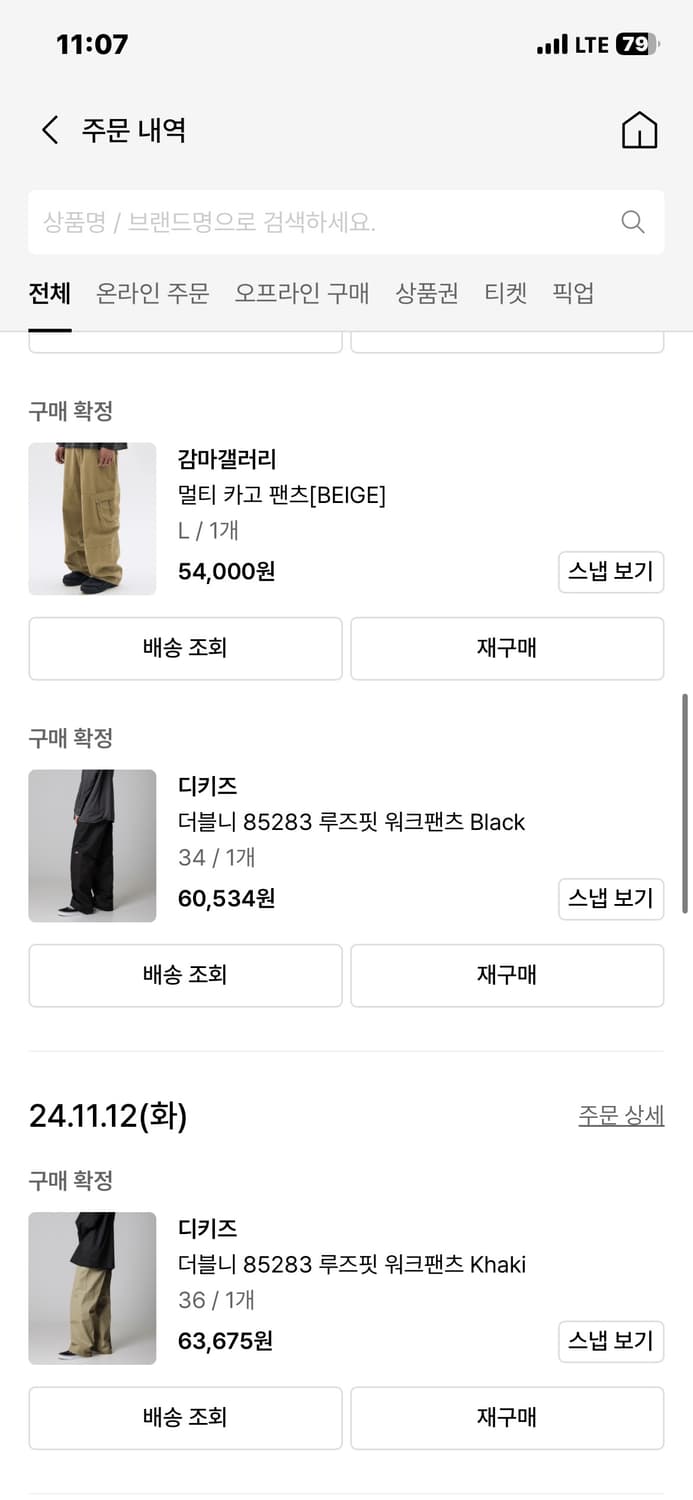Tap 배송 조회 for the 감마갤러리 cargo pants
The height and width of the screenshot is (1500, 693).
tap(185, 648)
